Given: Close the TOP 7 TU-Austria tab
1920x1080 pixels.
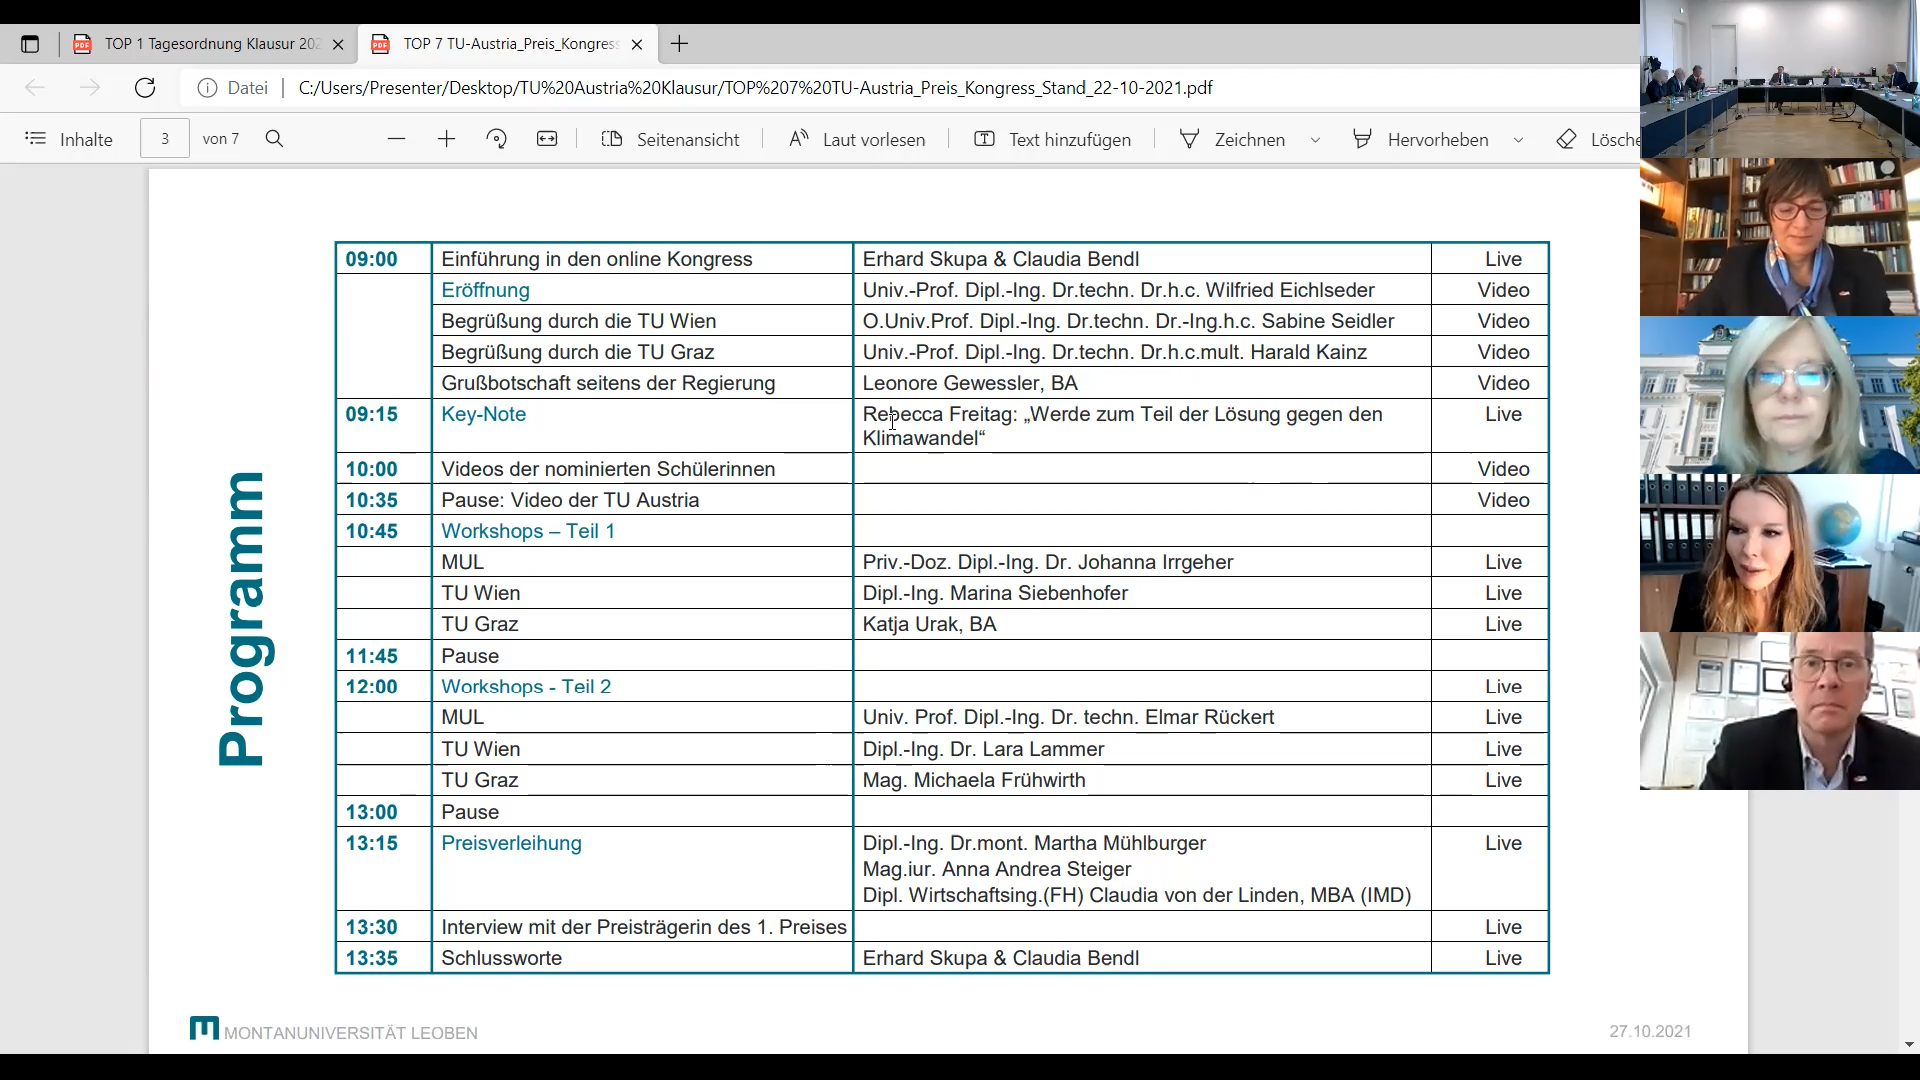Looking at the screenshot, I should [637, 44].
